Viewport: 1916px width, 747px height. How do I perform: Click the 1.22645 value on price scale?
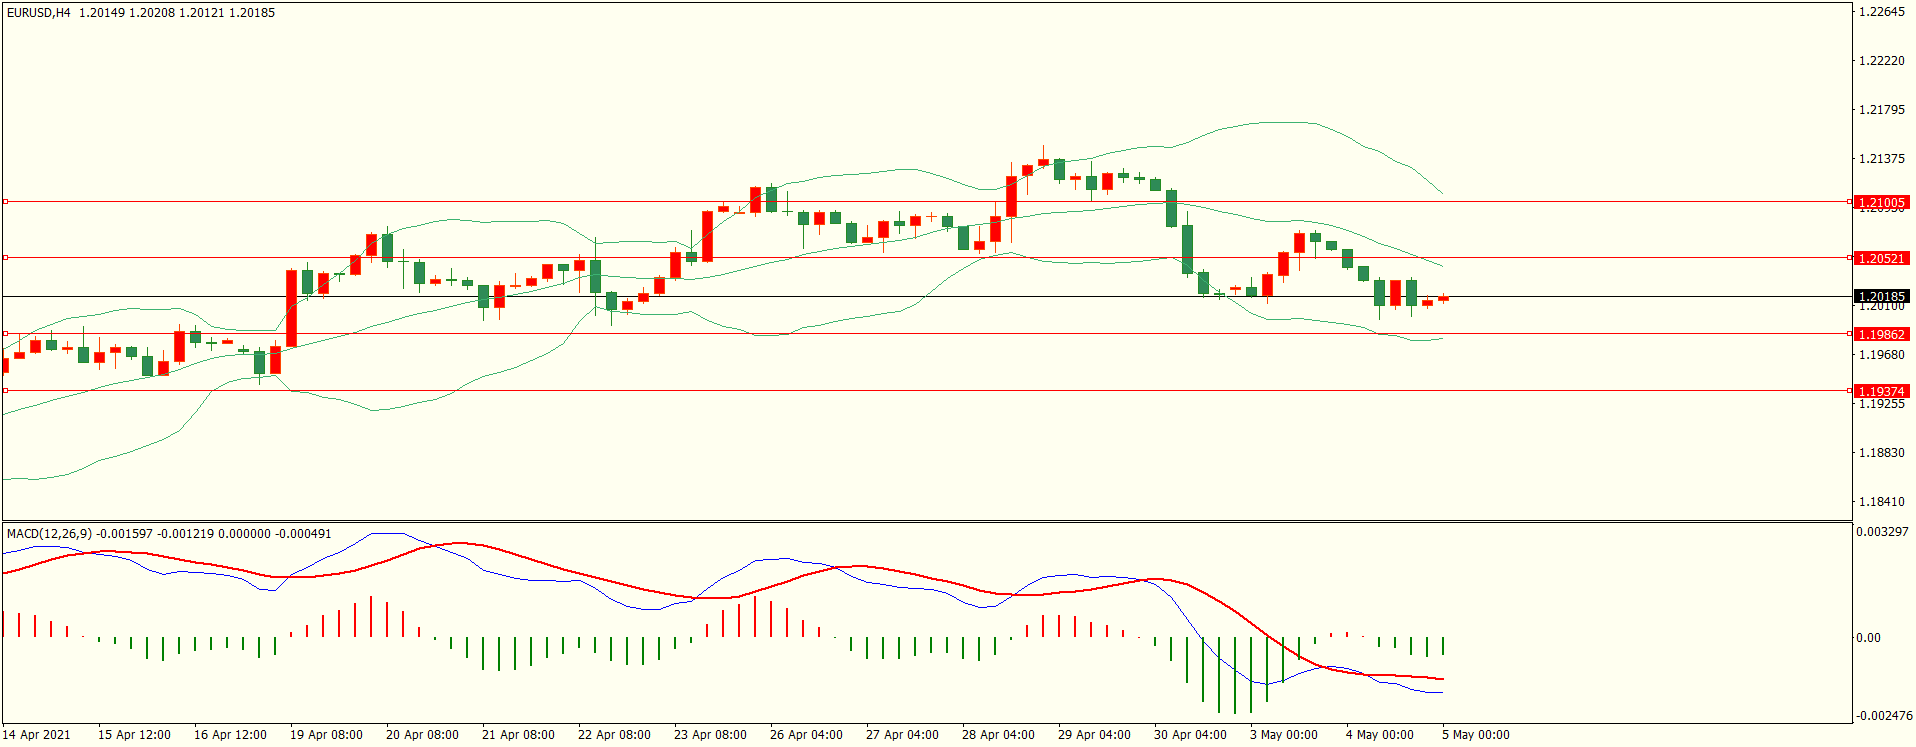pyautogui.click(x=1881, y=12)
